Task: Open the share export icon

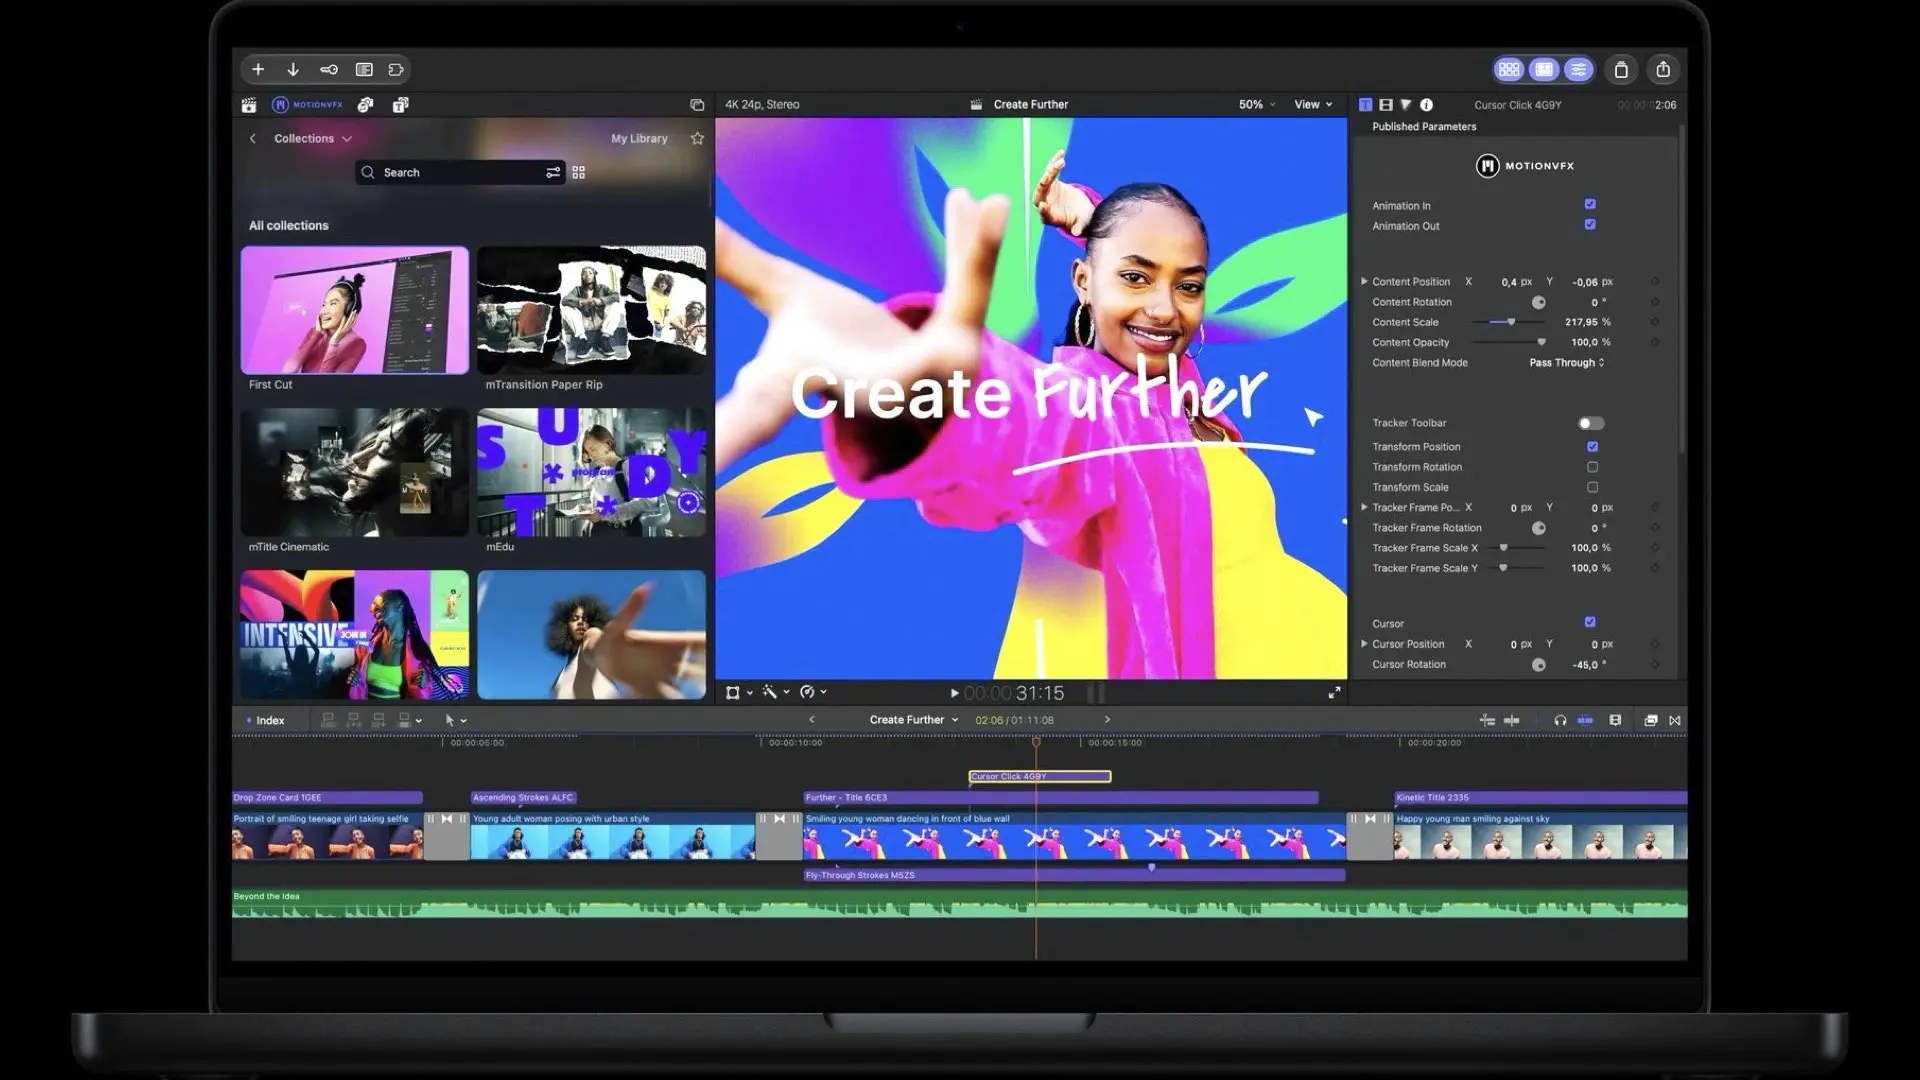Action: click(1663, 70)
